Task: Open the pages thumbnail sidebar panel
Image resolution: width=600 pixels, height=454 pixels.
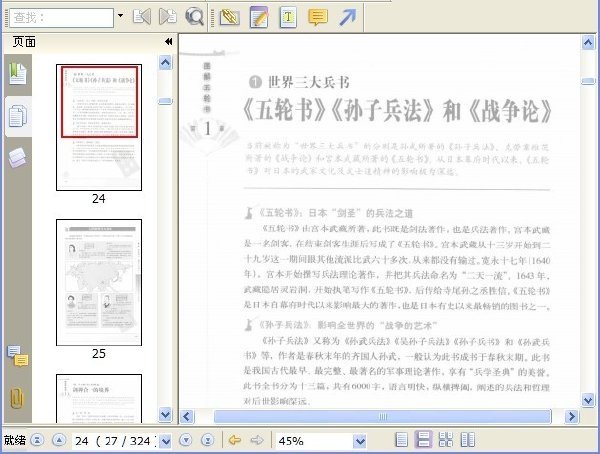Action: 18,116
